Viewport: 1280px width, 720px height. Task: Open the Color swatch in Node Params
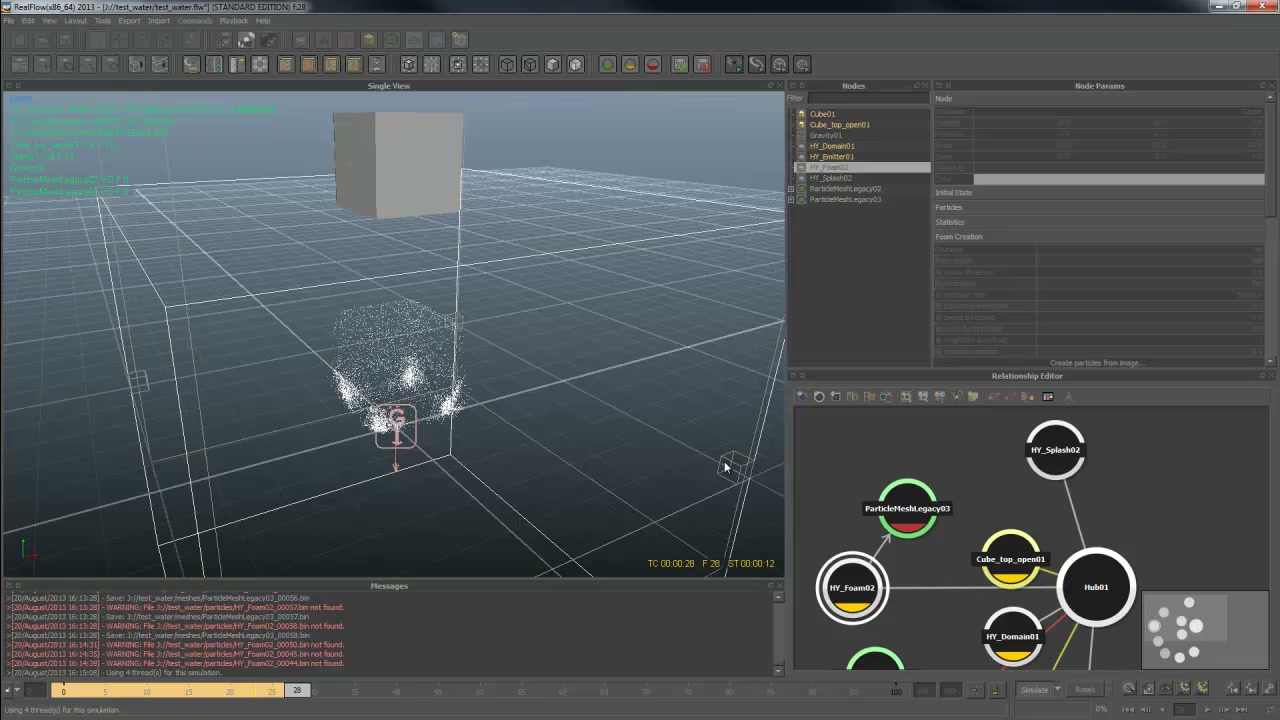click(1118, 180)
